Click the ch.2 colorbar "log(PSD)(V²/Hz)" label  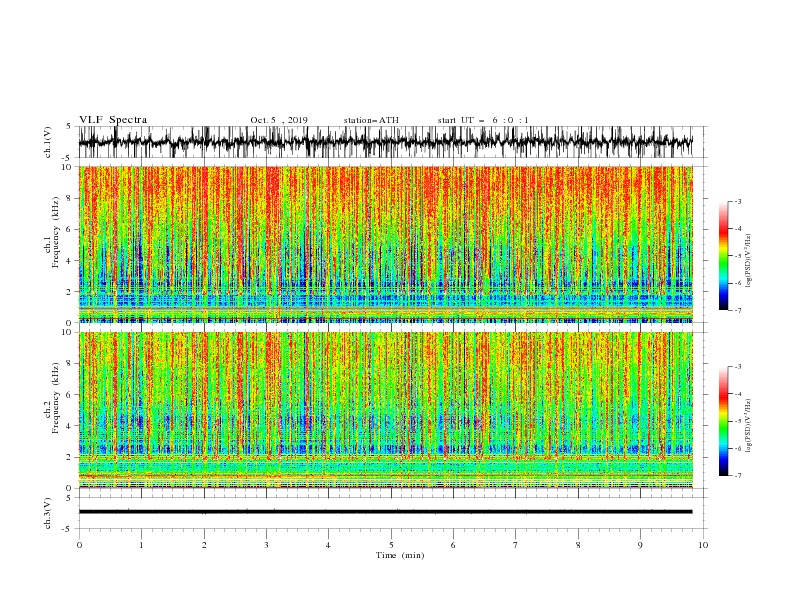click(x=749, y=425)
